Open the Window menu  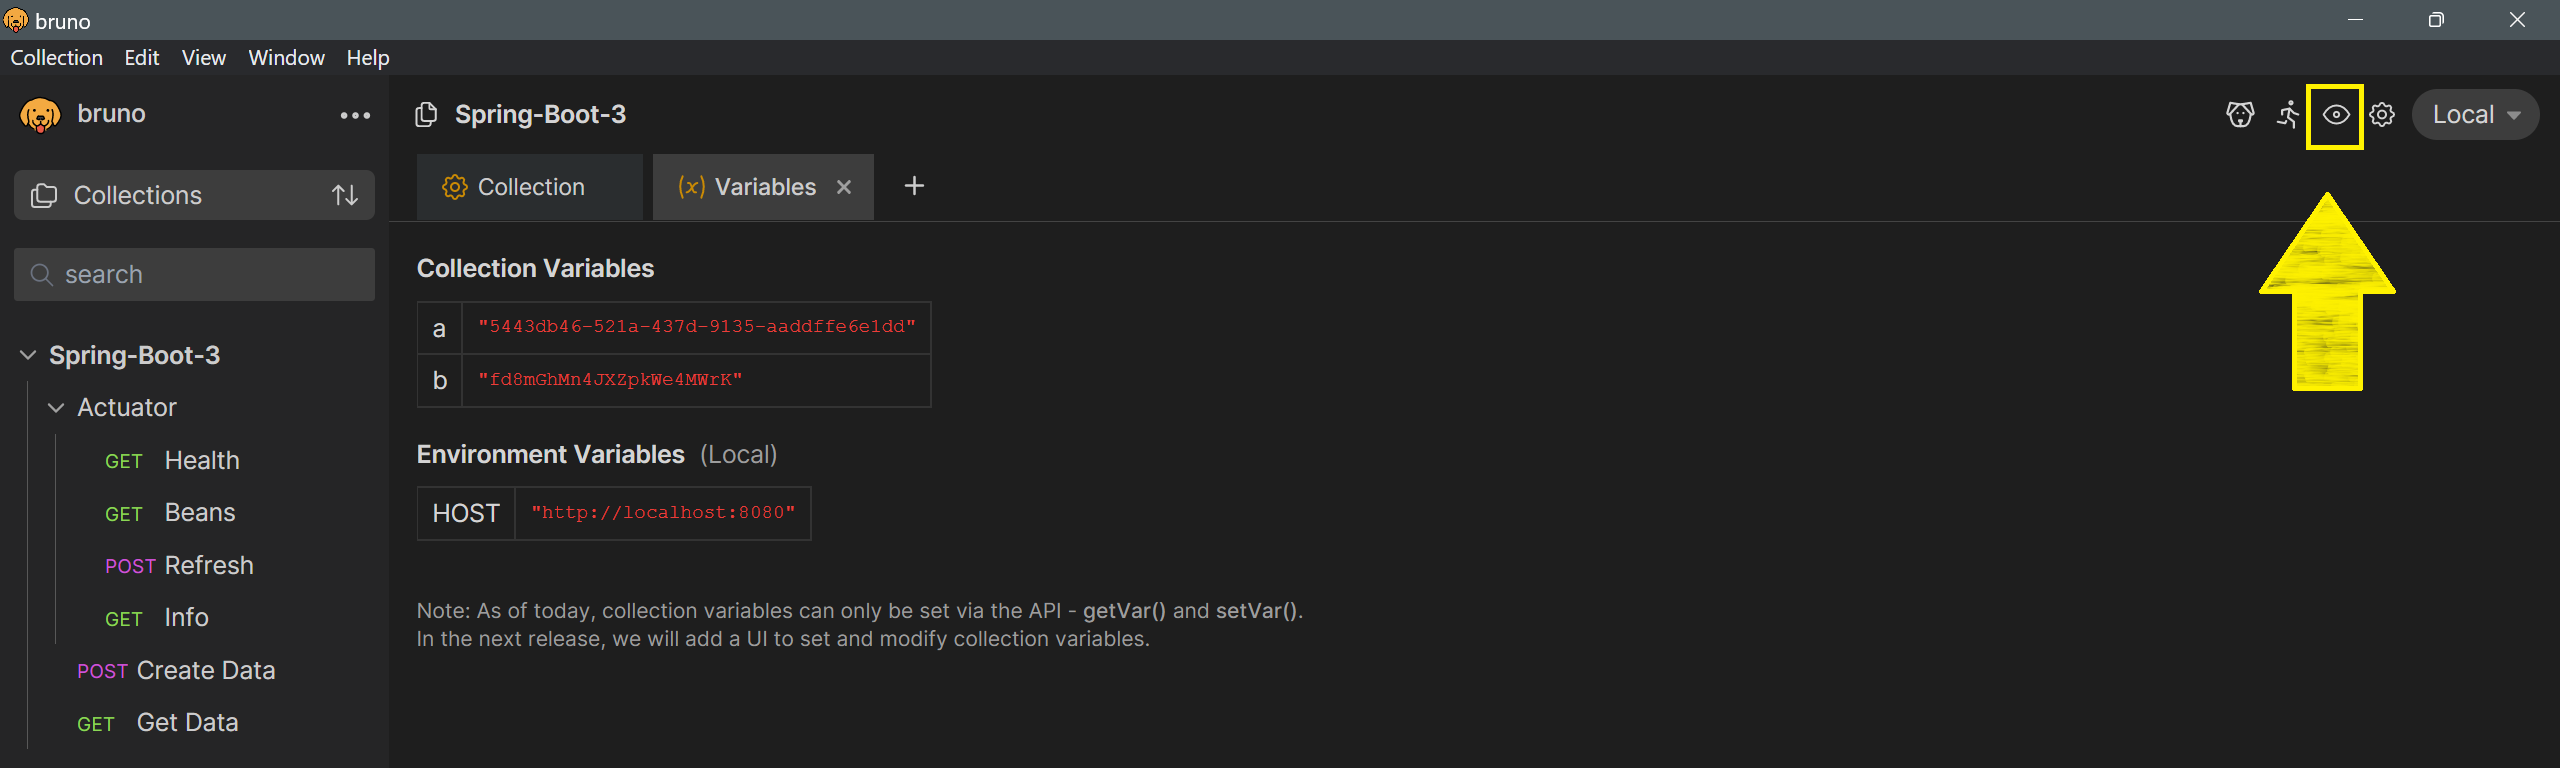point(286,58)
